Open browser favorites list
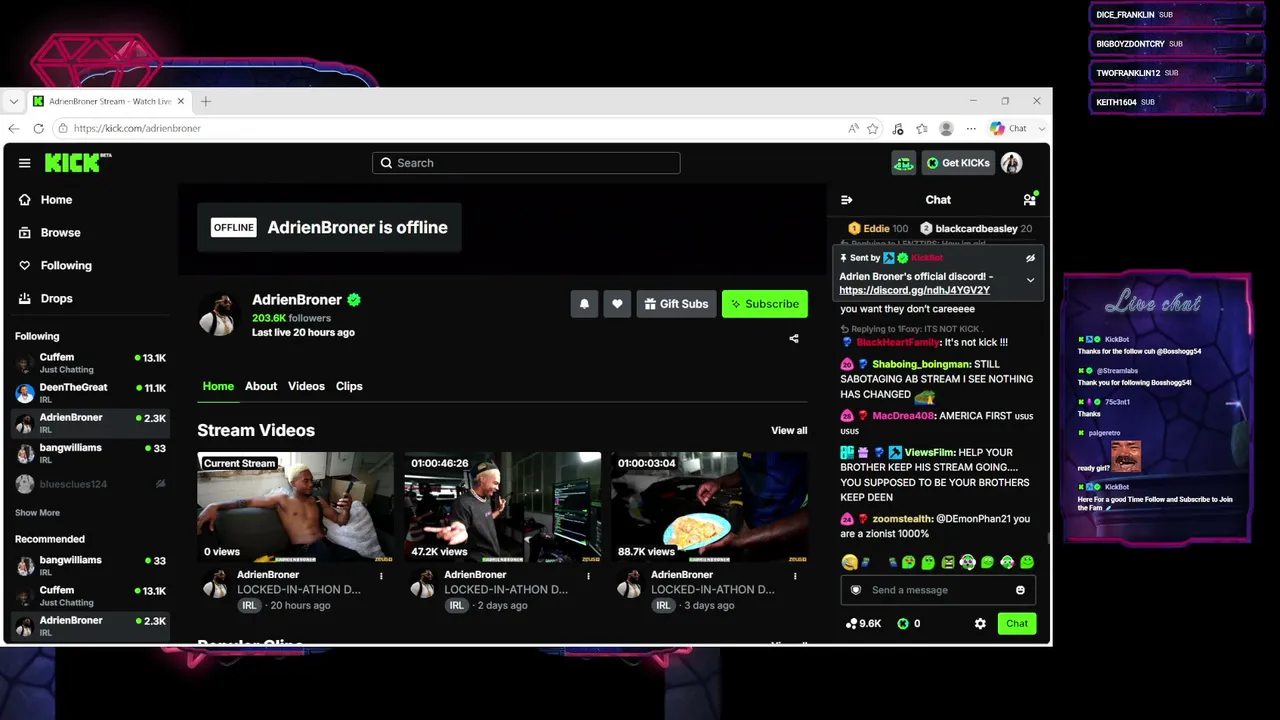The height and width of the screenshot is (720, 1280). [x=922, y=128]
